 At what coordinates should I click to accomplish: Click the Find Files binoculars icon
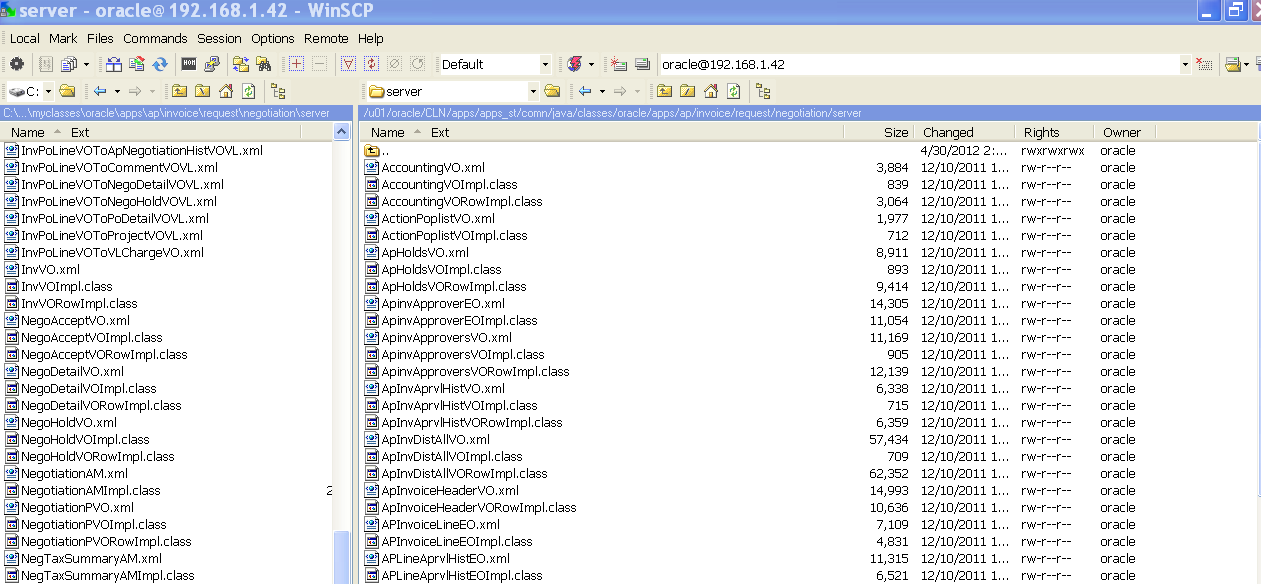tap(263, 64)
